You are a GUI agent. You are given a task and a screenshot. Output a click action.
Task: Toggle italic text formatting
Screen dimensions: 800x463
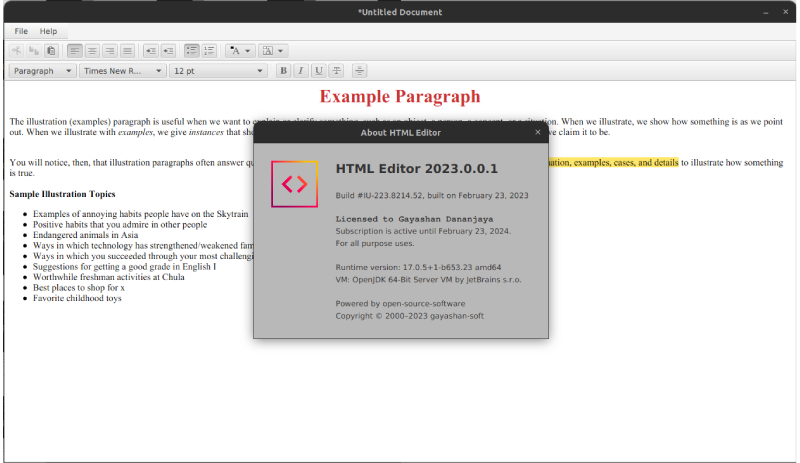[x=300, y=71]
